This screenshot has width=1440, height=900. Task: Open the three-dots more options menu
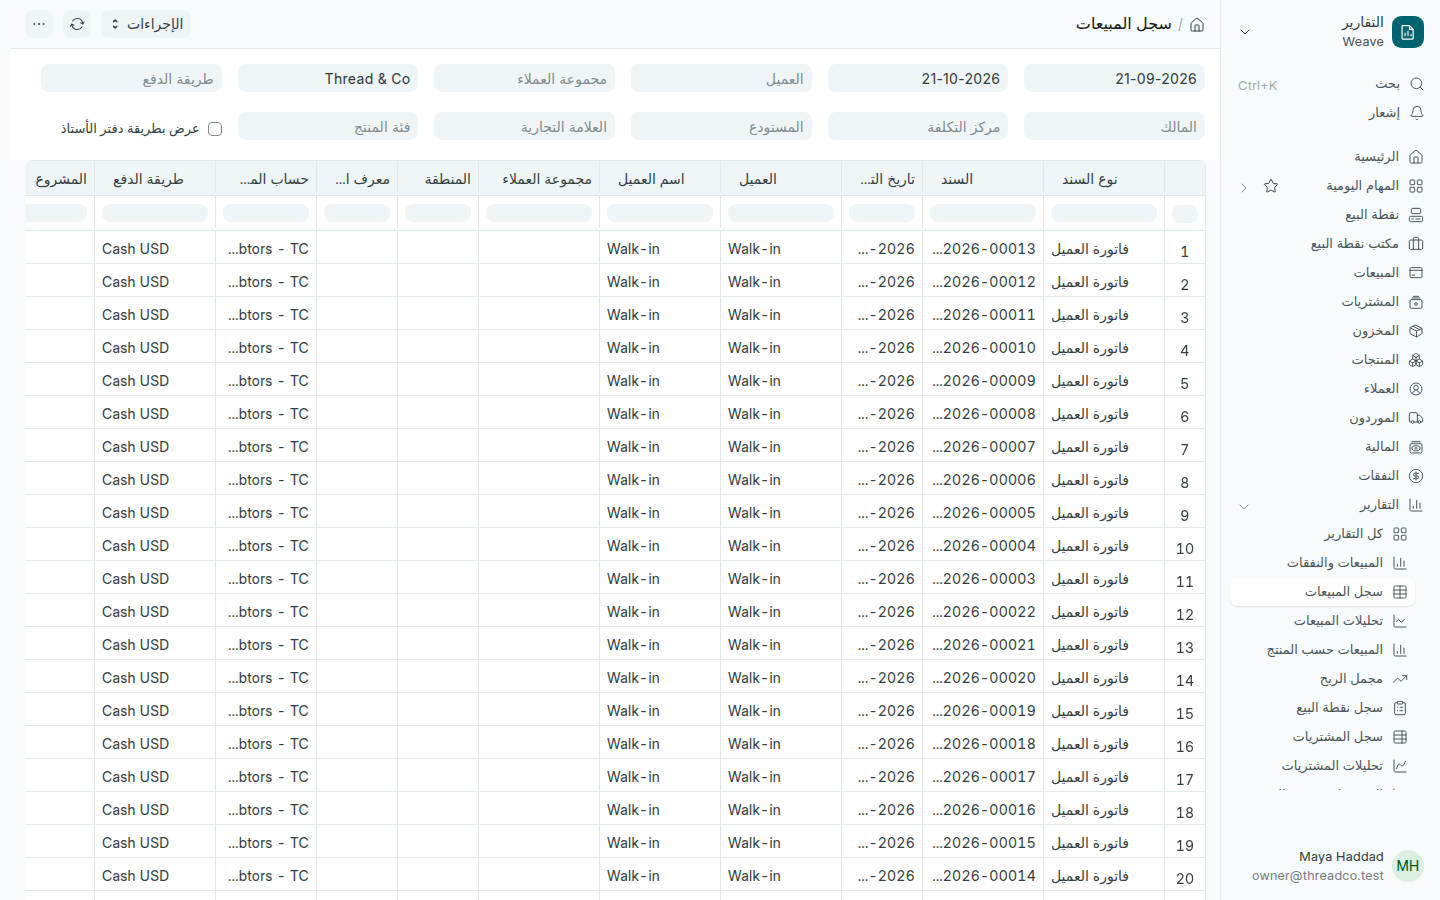(39, 24)
